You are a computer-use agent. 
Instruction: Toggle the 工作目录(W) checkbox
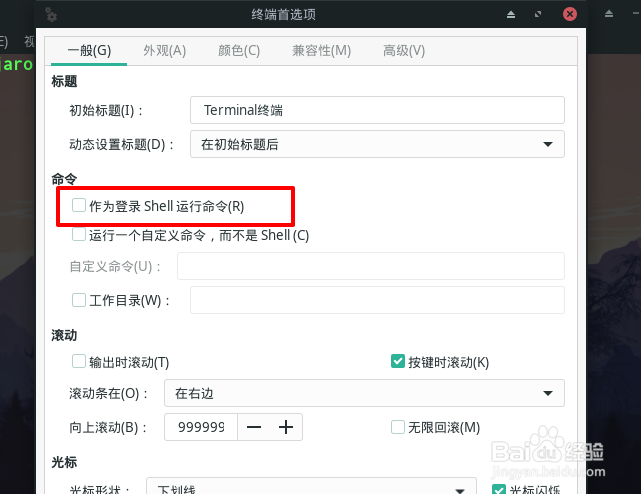78,300
